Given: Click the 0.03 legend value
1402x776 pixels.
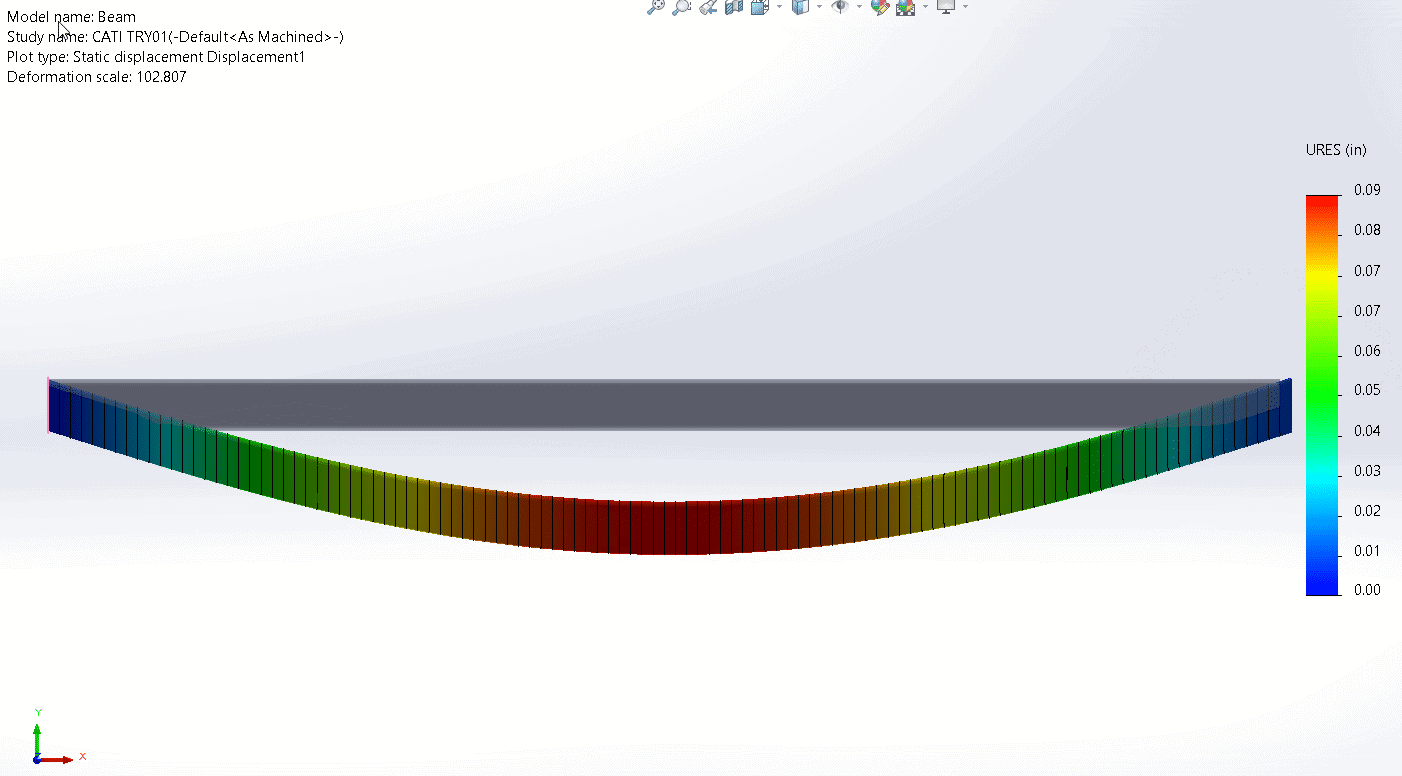Looking at the screenshot, I should tap(1367, 470).
